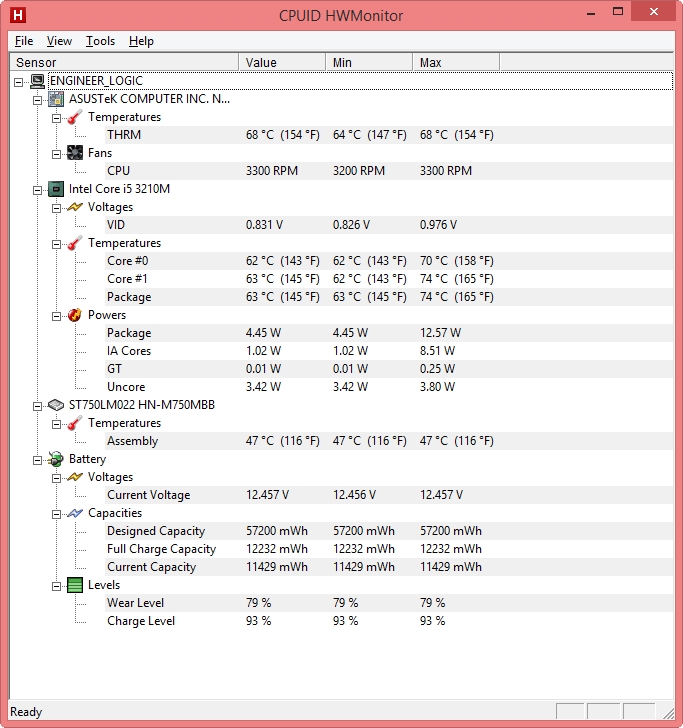Collapse the Intel Core i5 3210M node
This screenshot has width=683, height=728.
coord(38,189)
